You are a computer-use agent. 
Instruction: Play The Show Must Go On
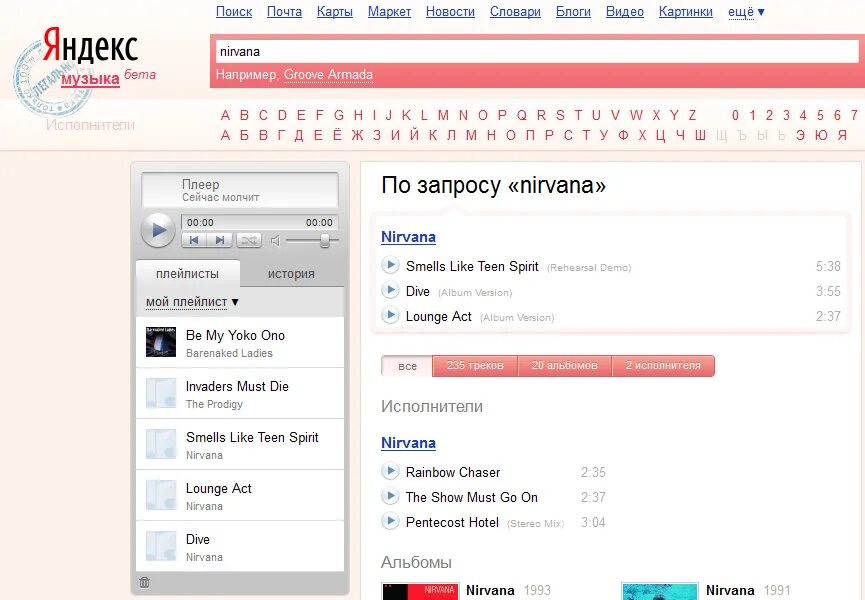tap(390, 496)
